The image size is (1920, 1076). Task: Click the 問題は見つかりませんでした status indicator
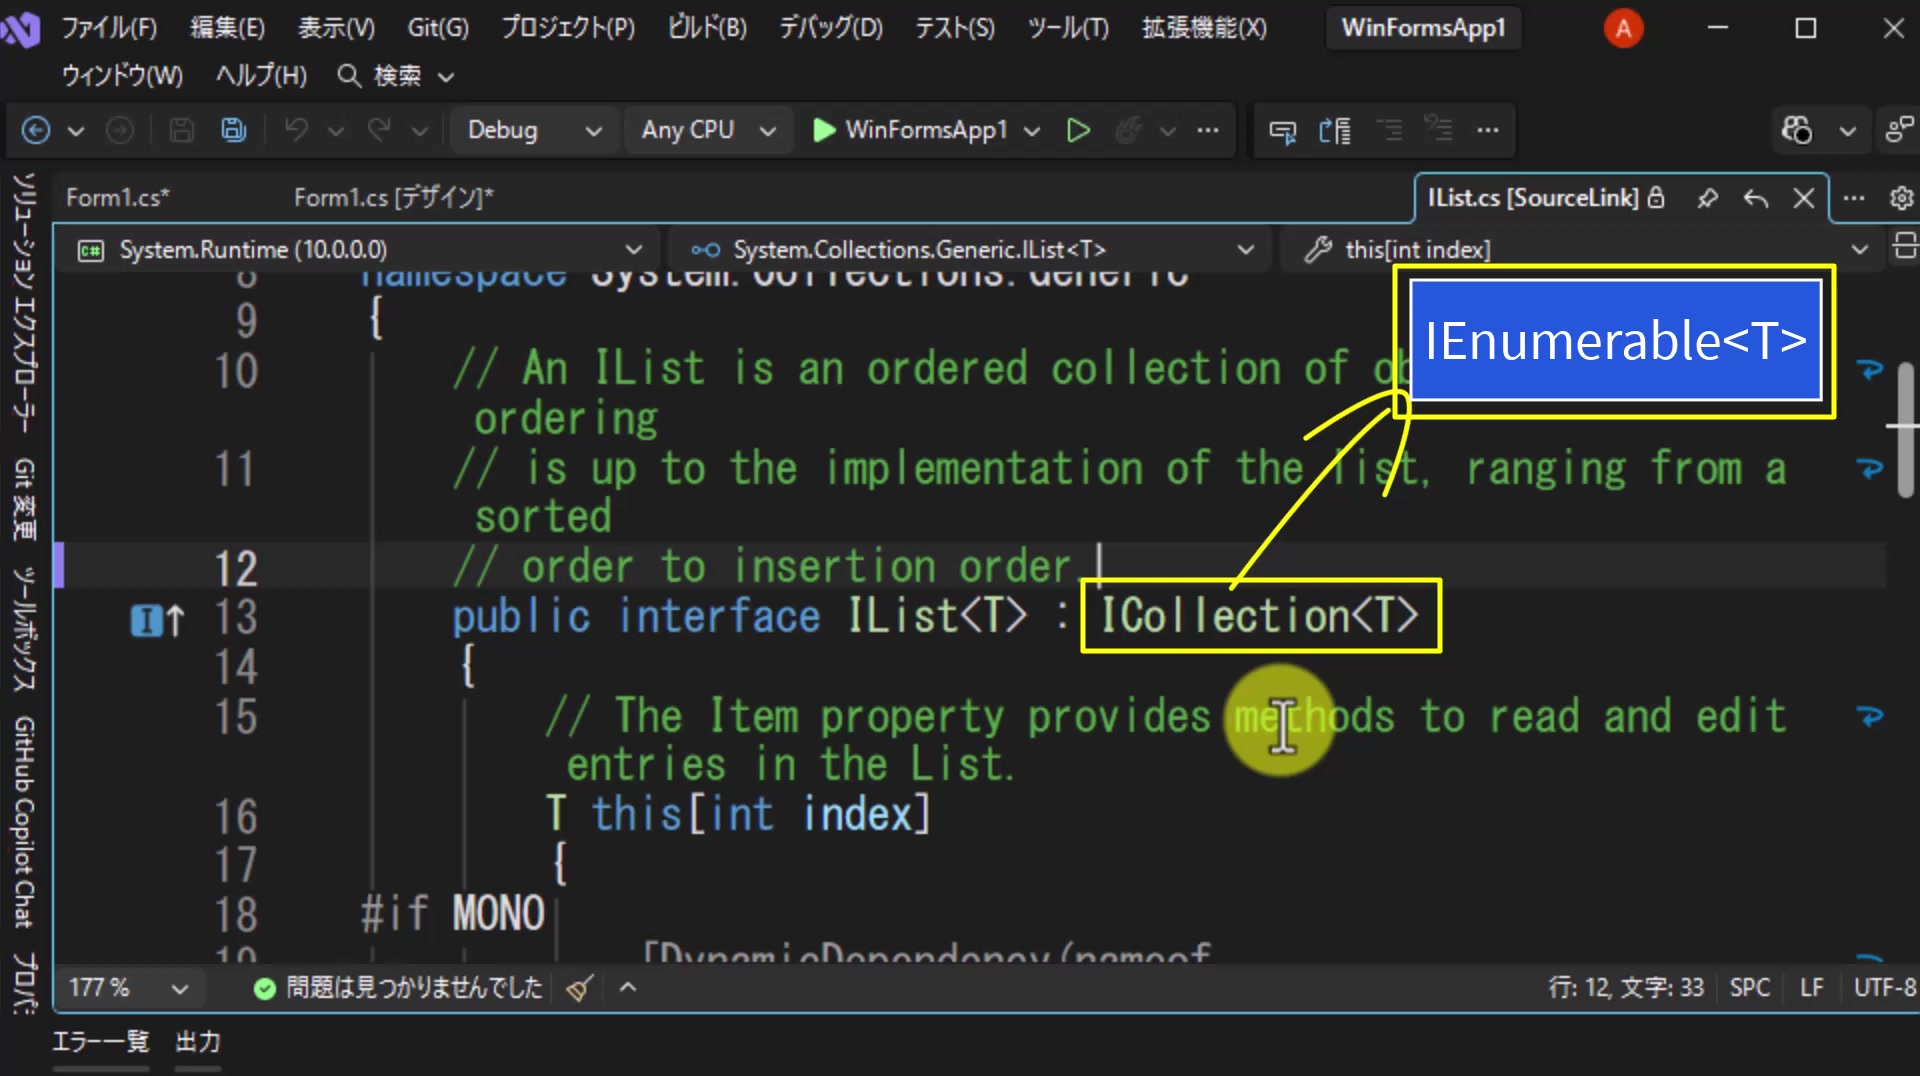coord(398,988)
